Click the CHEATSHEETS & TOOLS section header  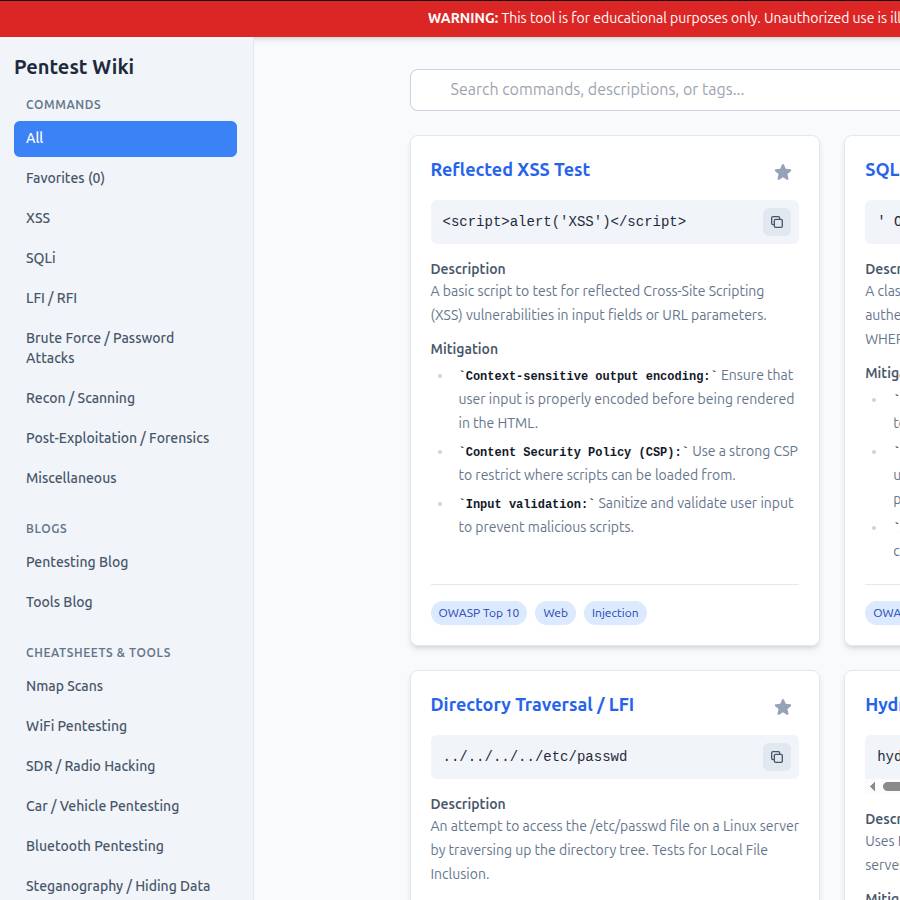tap(99, 653)
